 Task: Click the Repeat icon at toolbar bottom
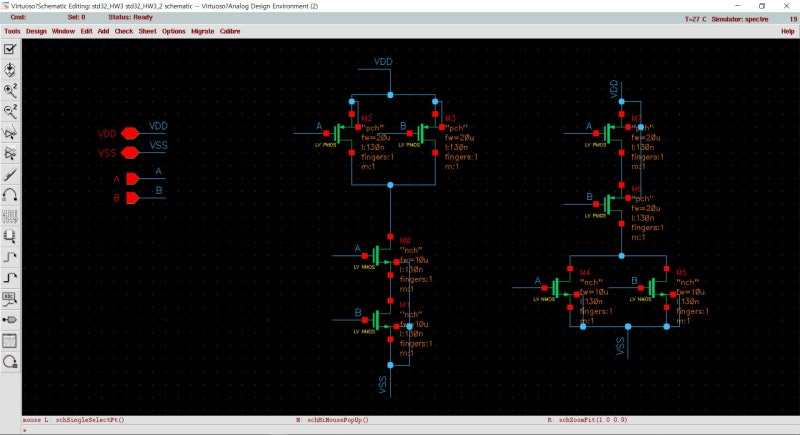10,362
